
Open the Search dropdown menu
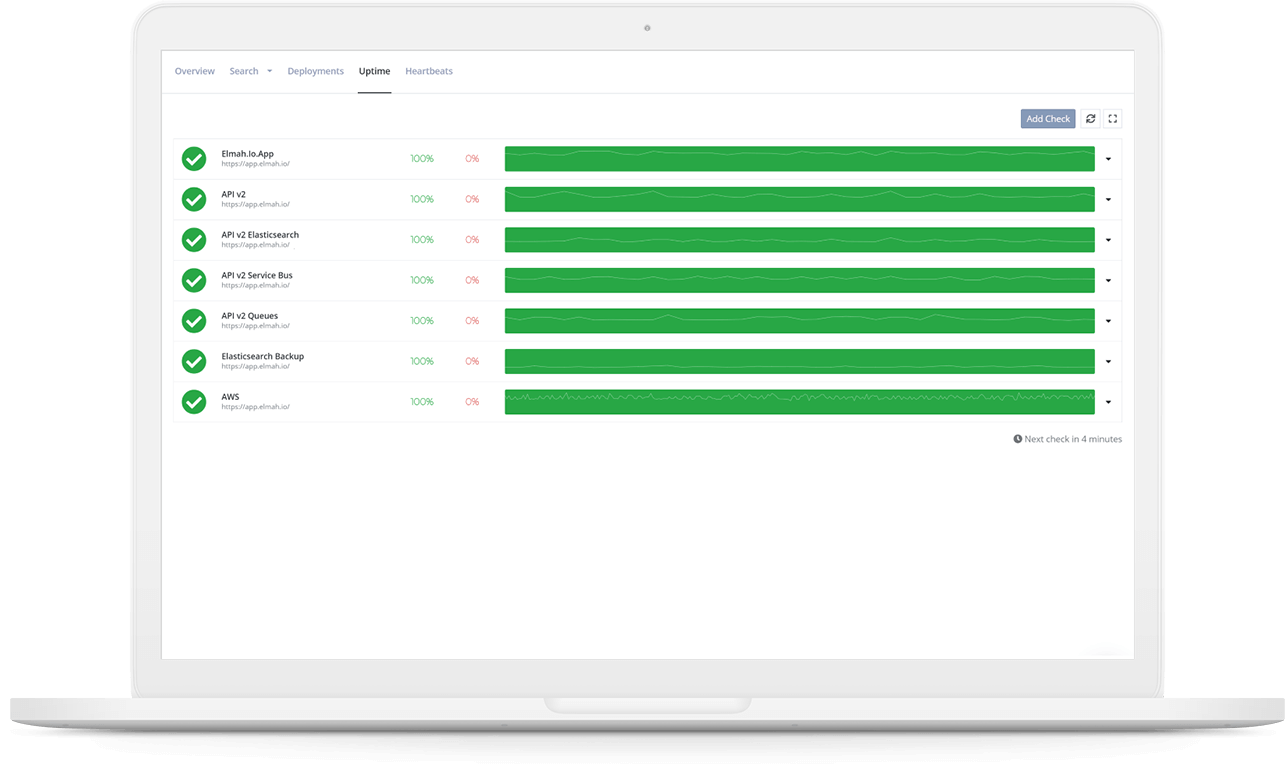[250, 70]
